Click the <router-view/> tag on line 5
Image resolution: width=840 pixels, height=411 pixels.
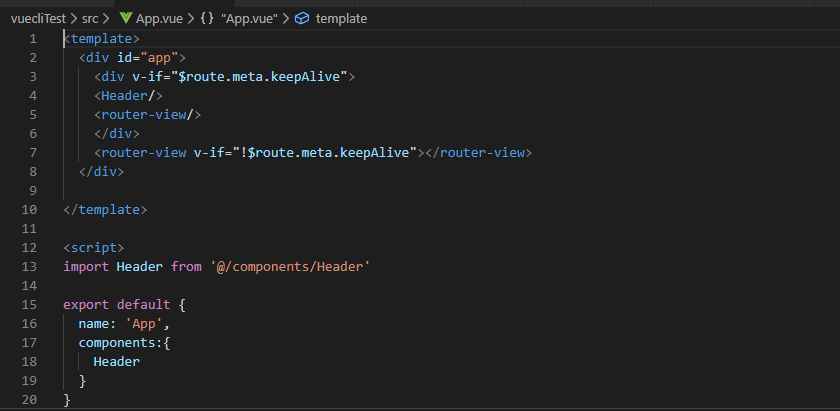coord(147,115)
